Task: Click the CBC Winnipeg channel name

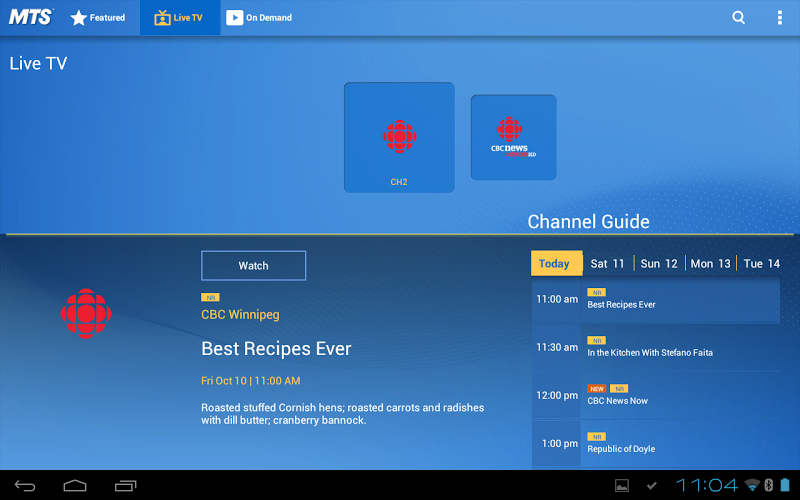Action: tap(240, 315)
